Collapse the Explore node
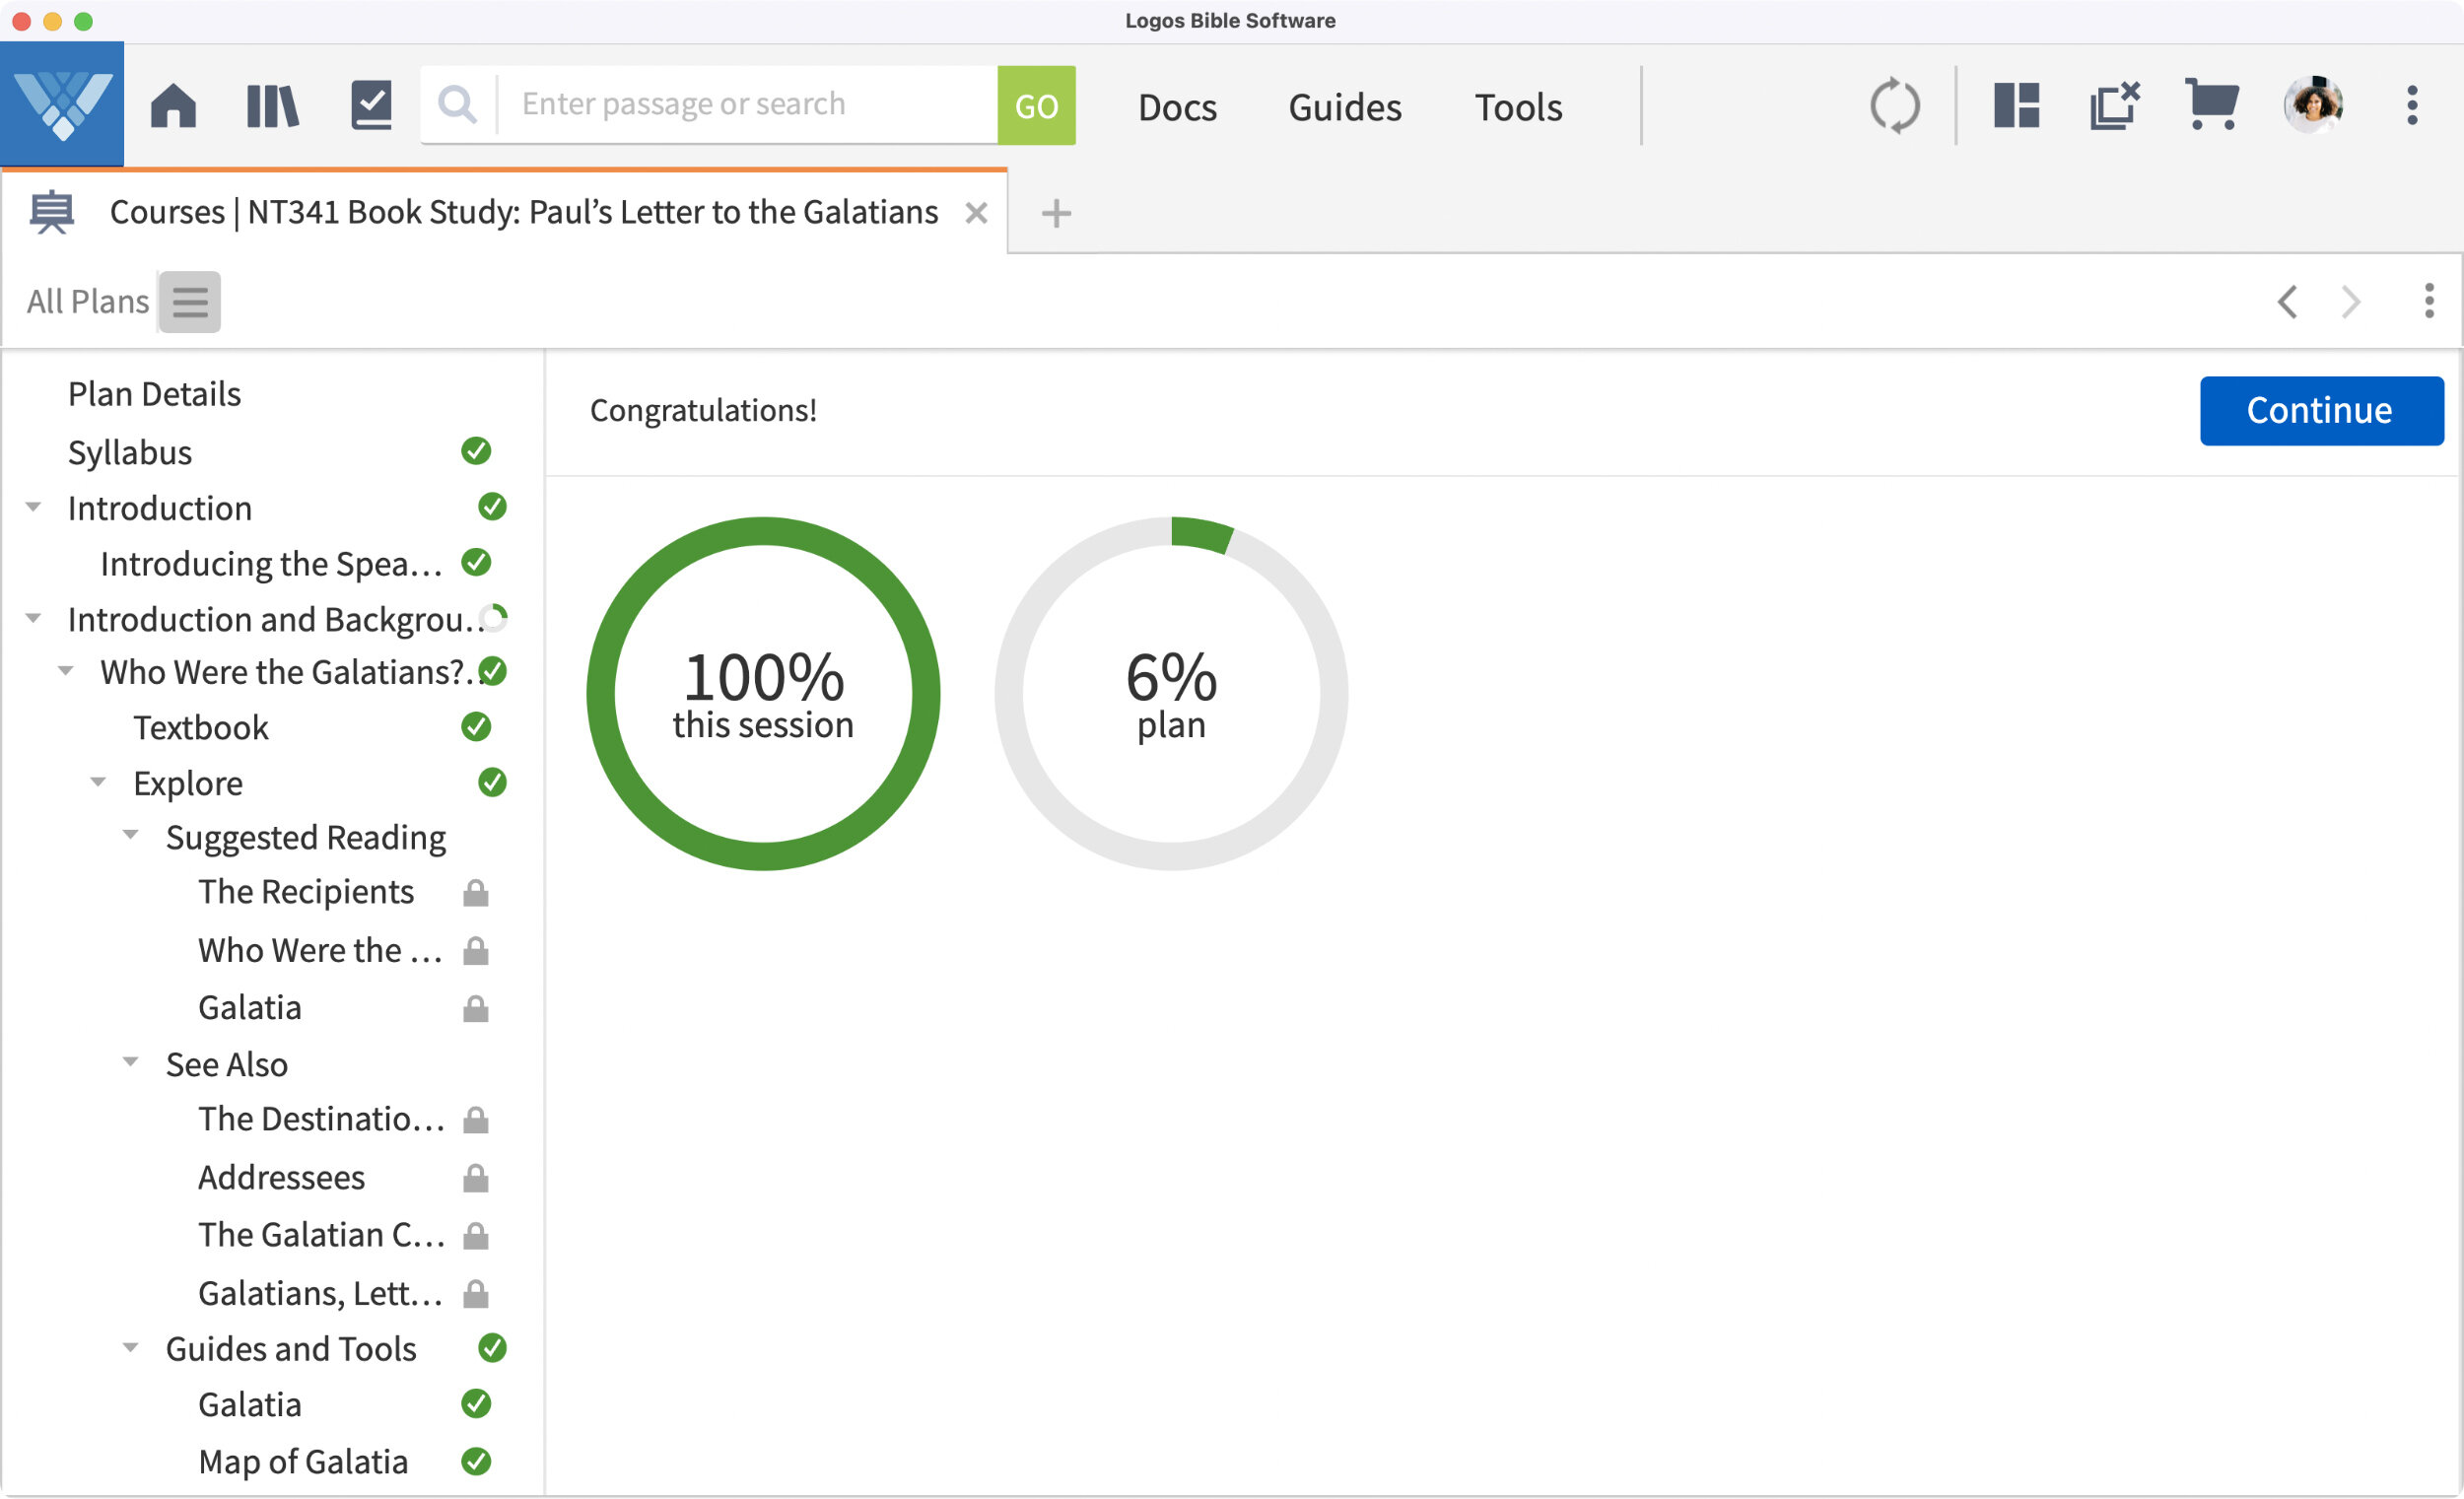Viewport: 2464px width, 1499px height. coord(98,782)
